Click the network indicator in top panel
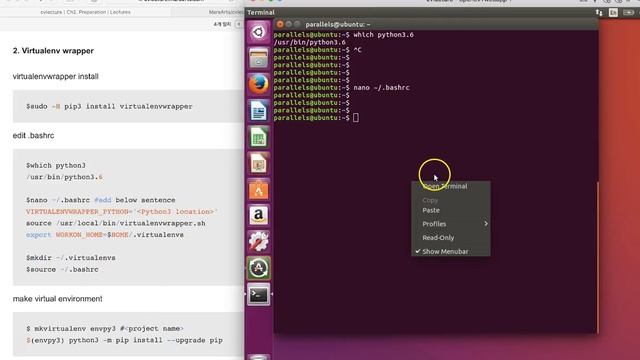The width and height of the screenshot is (640, 360). pyautogui.click(x=599, y=13)
